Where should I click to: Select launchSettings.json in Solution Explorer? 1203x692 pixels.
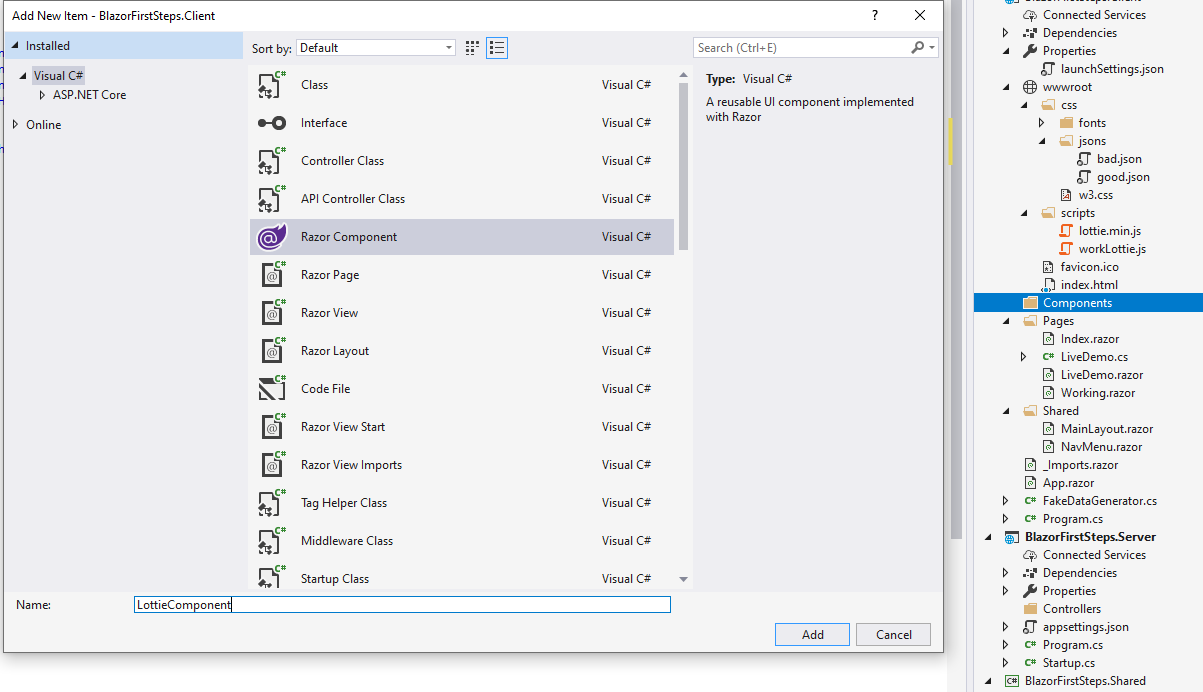(1112, 69)
